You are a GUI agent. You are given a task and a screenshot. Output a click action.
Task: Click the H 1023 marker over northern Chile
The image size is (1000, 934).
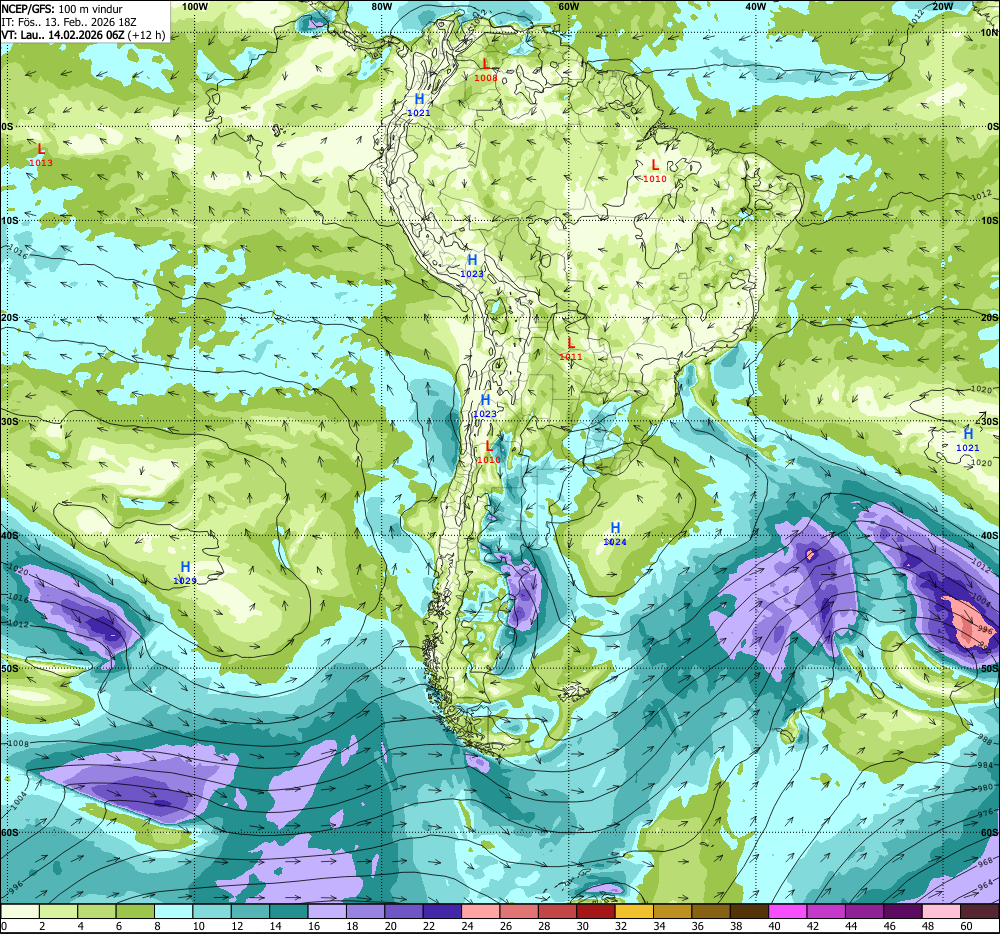pos(485,400)
